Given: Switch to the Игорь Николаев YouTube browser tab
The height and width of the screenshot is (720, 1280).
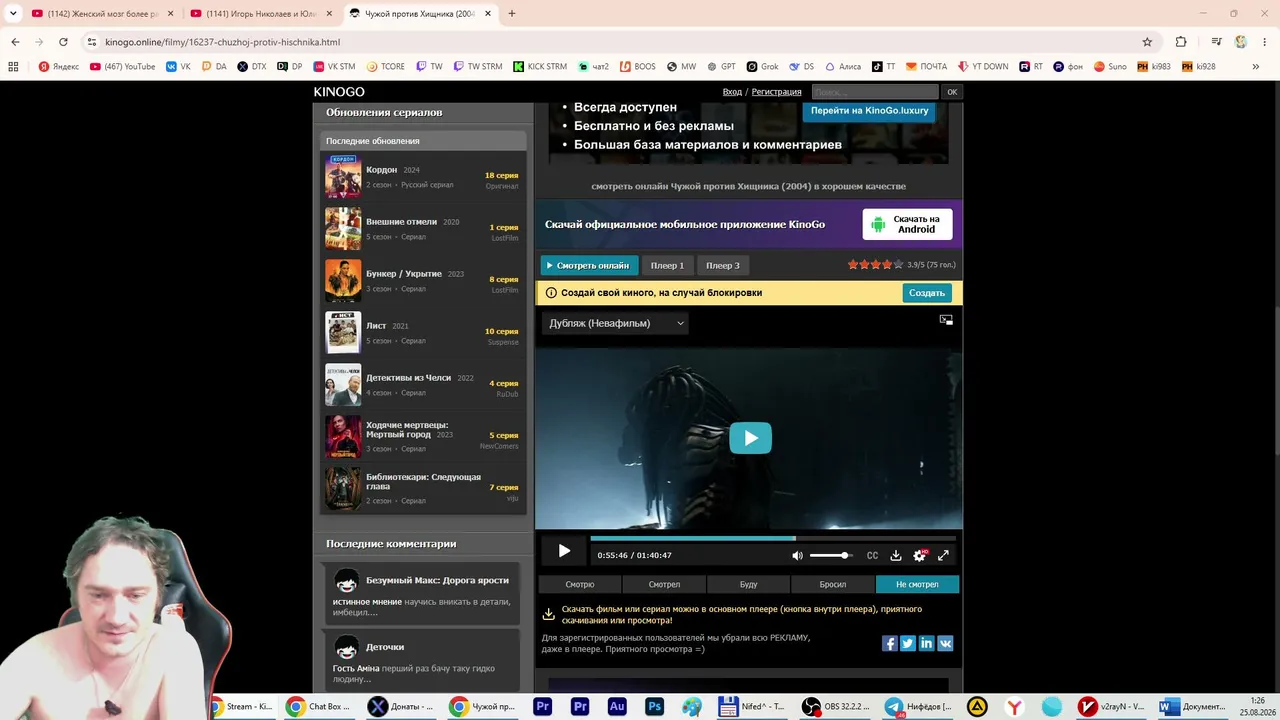Looking at the screenshot, I should 259,14.
